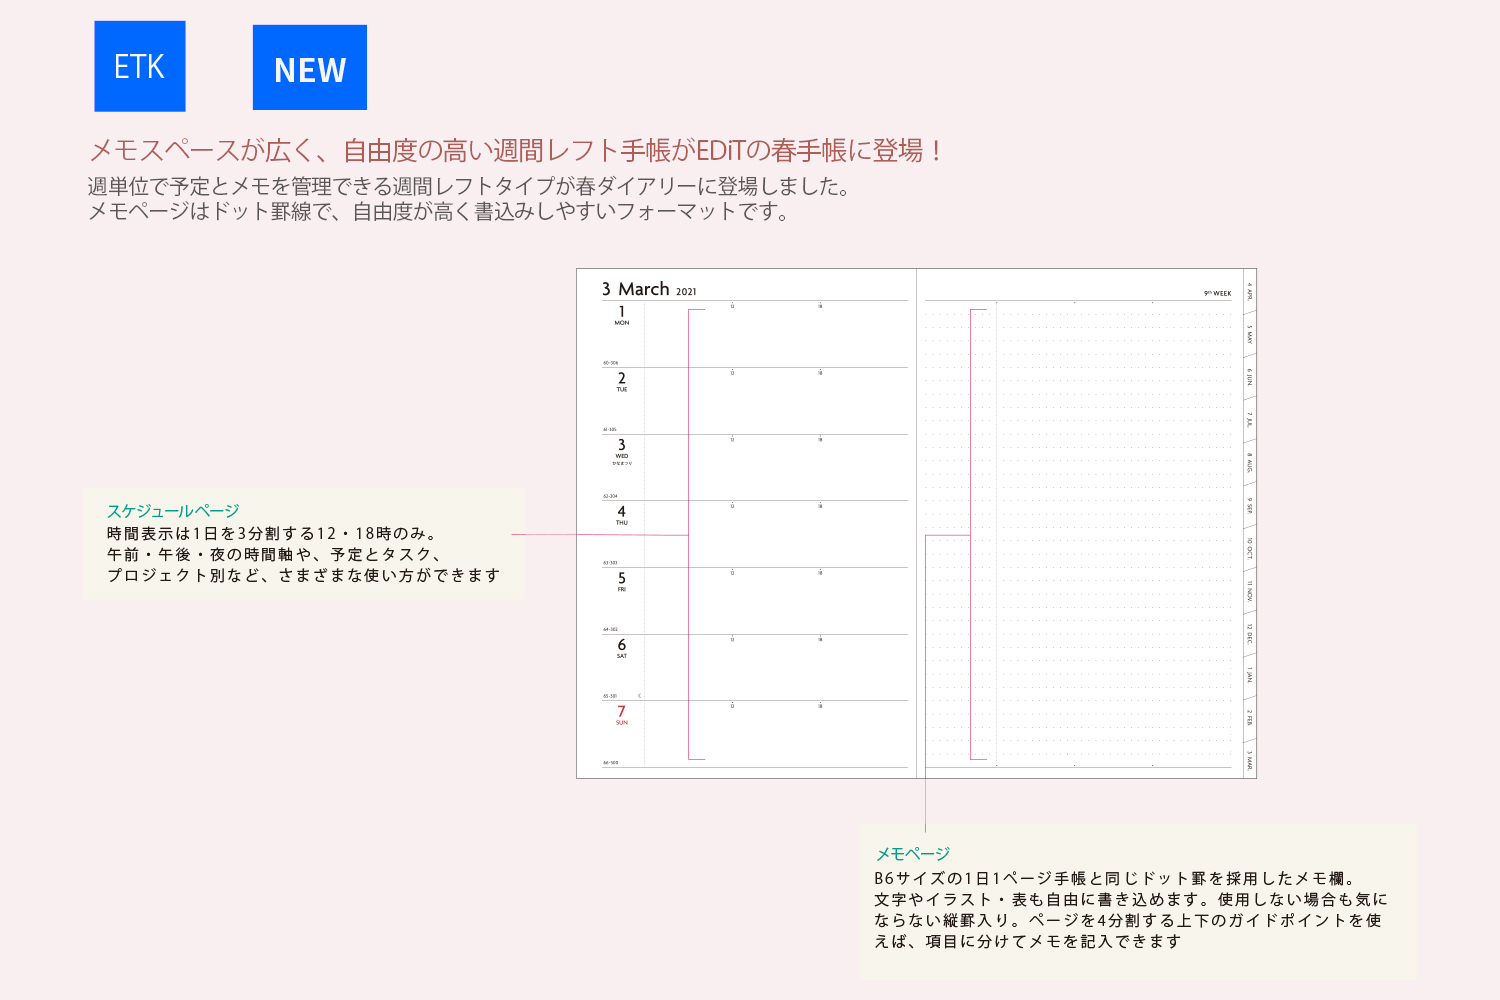Viewport: 1500px width, 1000px height.
Task: Click the dotted memo page of planner
Action: pos(1078,535)
